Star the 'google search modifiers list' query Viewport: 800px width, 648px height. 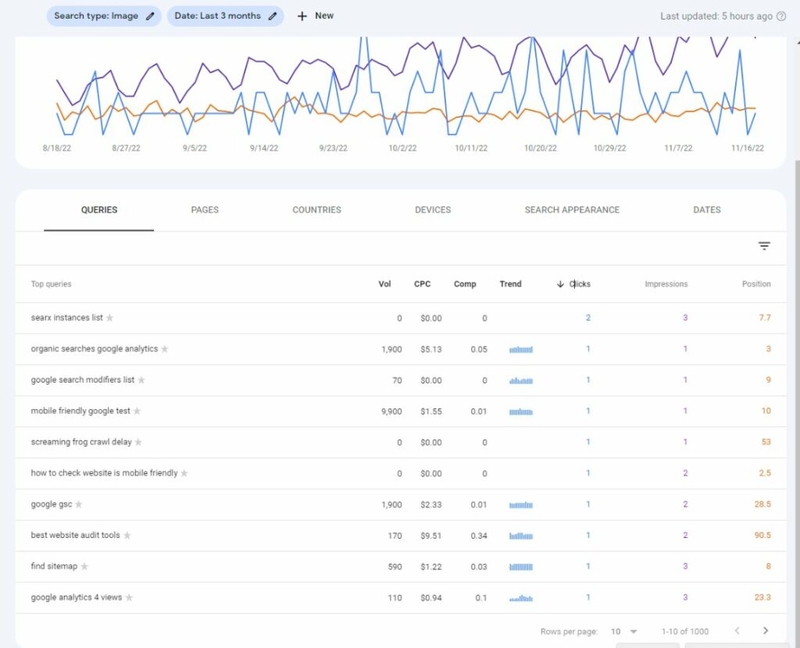click(141, 380)
